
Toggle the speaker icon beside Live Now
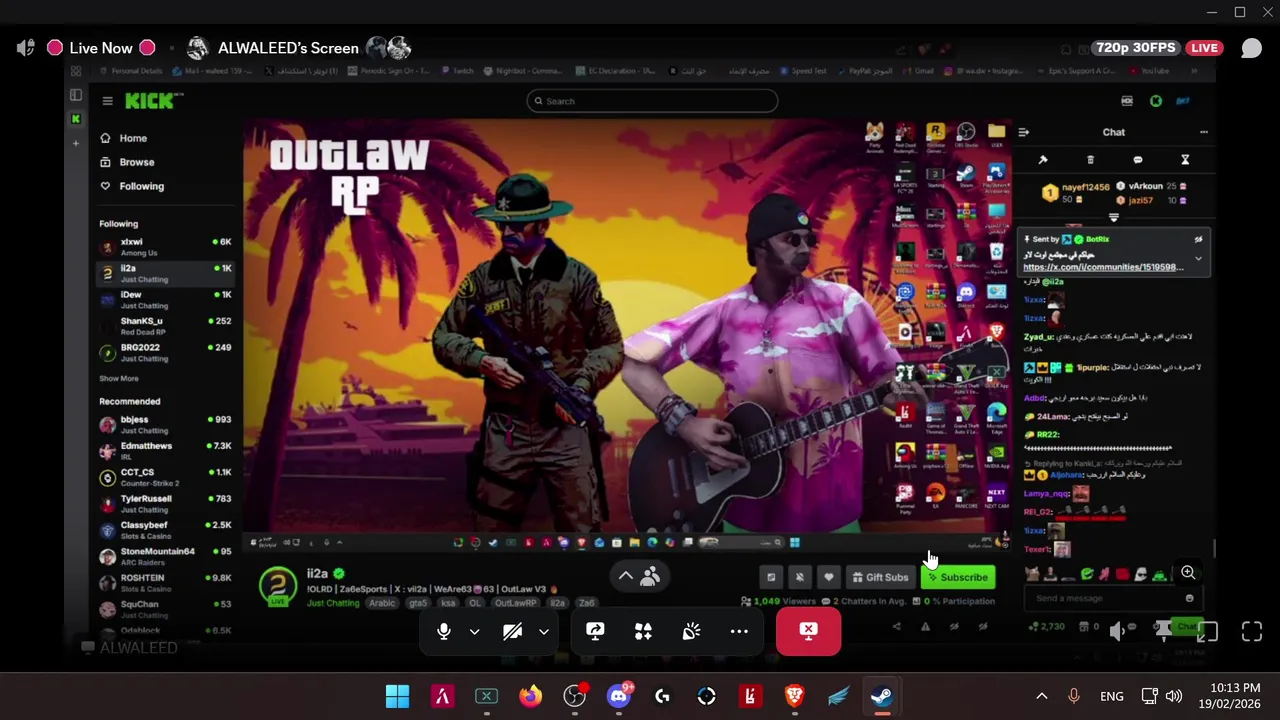point(26,48)
